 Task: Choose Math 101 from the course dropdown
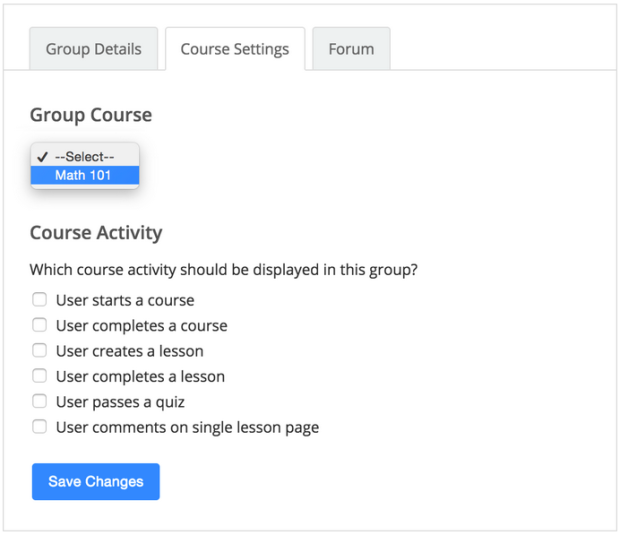[x=85, y=175]
